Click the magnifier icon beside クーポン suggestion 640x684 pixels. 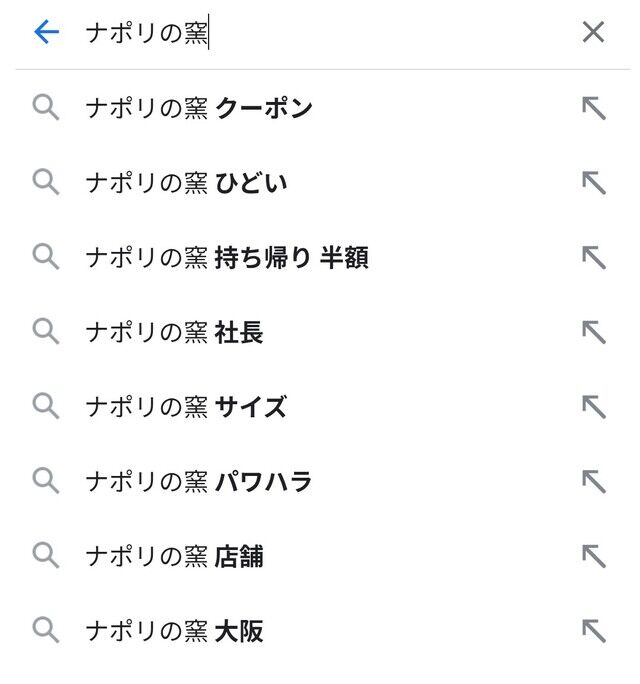[46, 108]
